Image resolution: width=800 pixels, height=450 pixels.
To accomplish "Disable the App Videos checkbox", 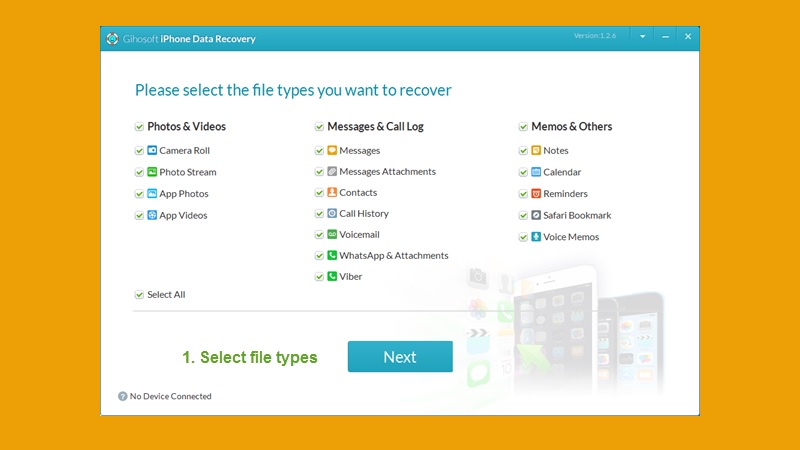I will (x=139, y=215).
